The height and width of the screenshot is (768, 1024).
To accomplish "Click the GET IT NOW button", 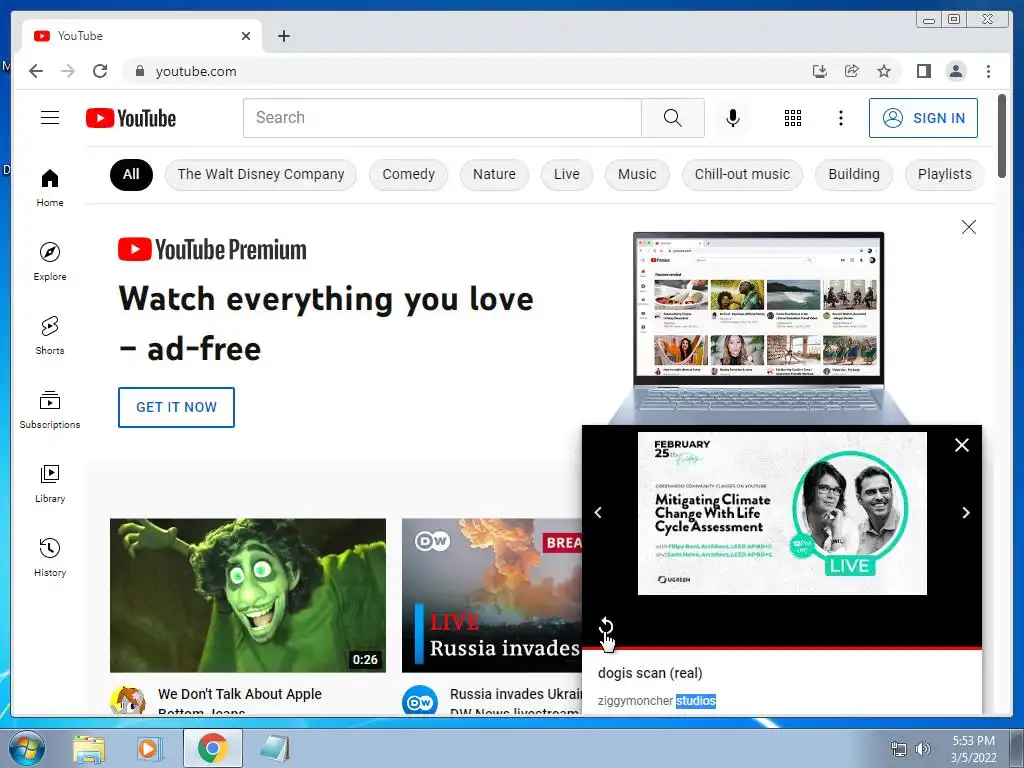I will click(x=176, y=408).
